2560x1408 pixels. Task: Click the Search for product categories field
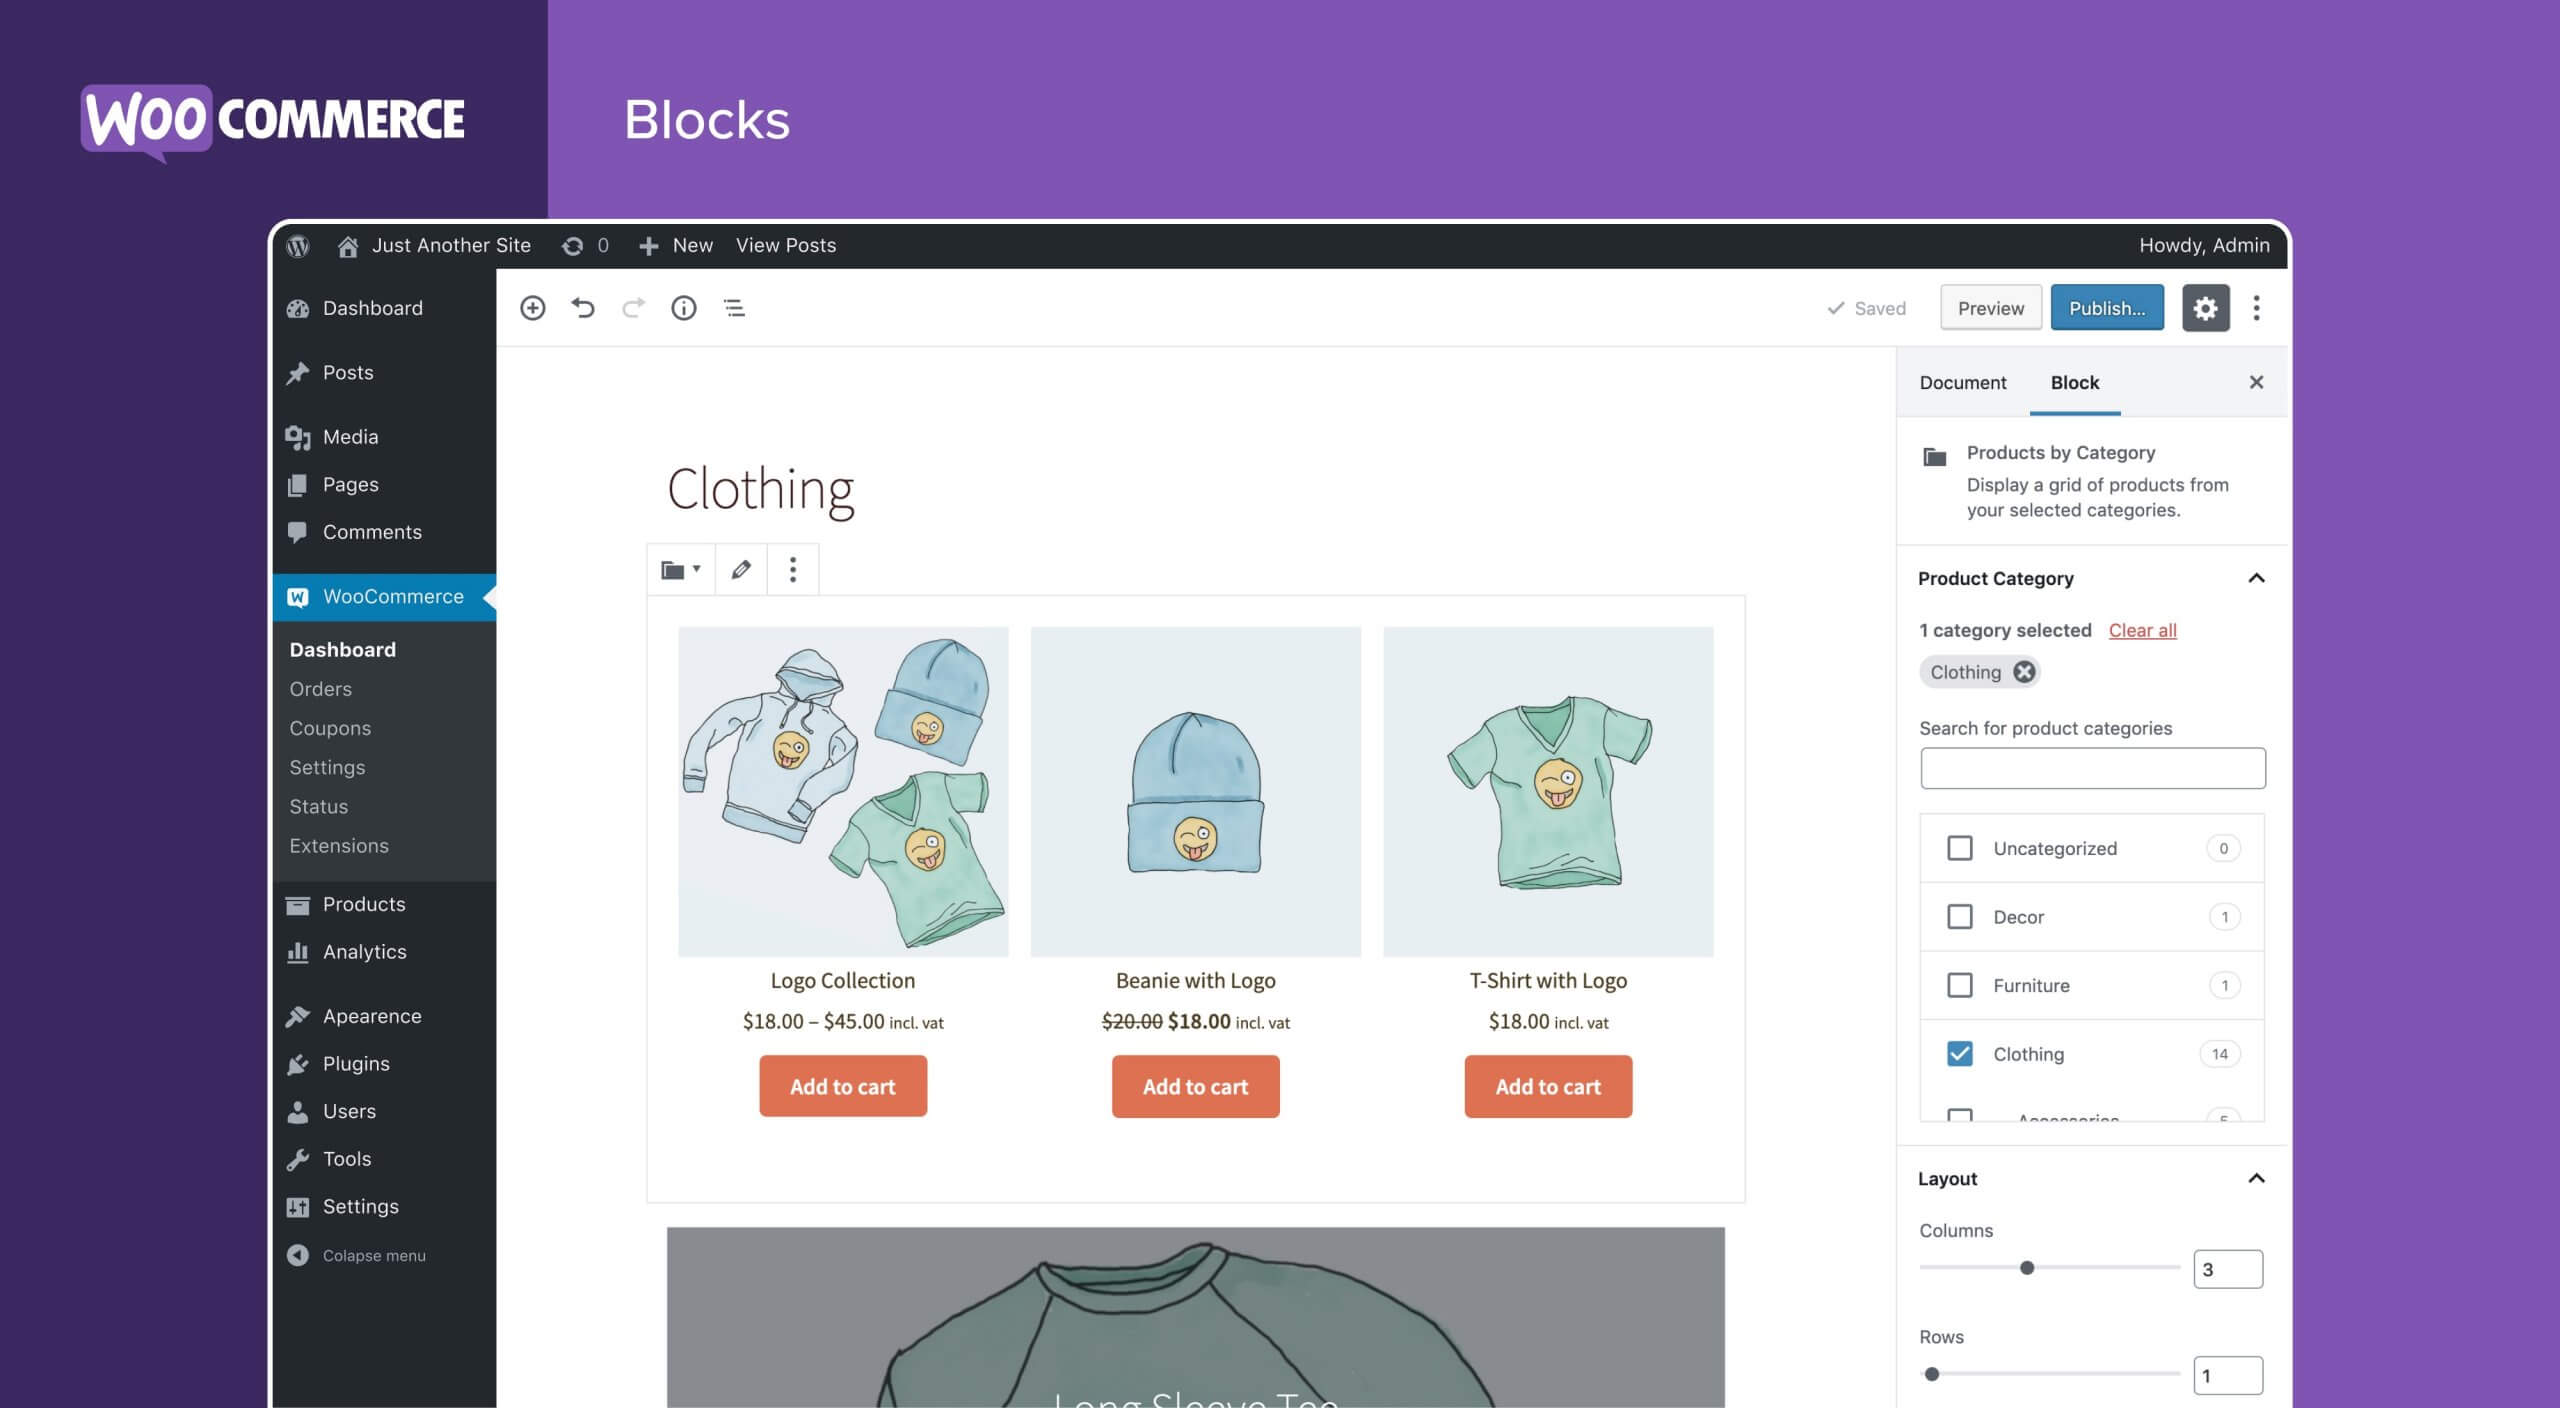coord(2092,766)
